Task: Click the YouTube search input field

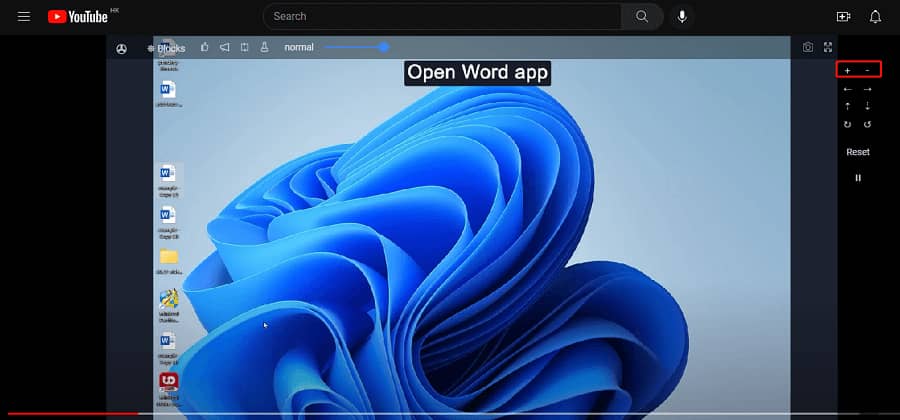Action: pyautogui.click(x=442, y=17)
